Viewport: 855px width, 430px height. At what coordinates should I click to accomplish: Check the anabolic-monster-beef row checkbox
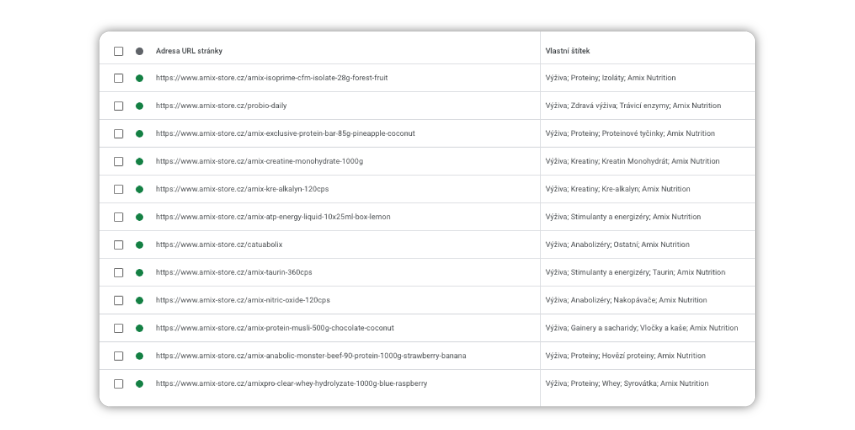coord(118,356)
